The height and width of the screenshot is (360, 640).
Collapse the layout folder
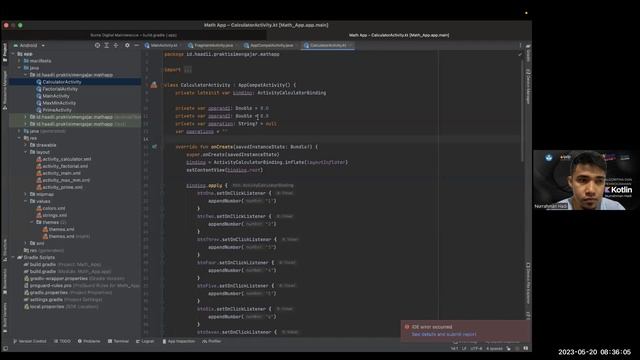click(x=25, y=152)
